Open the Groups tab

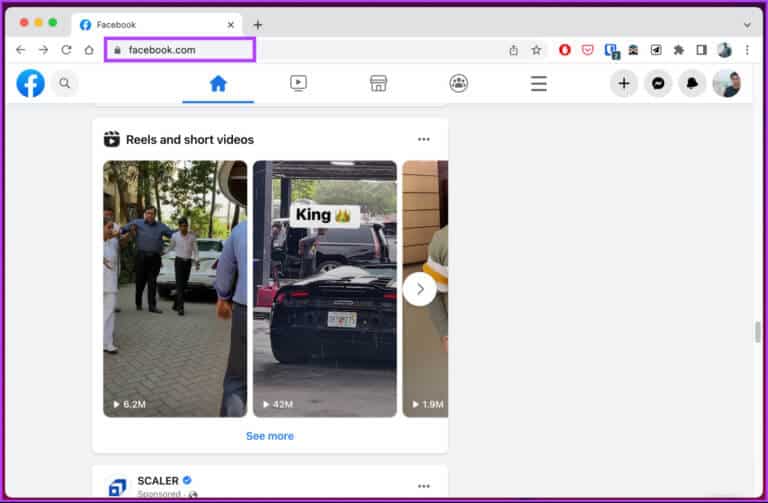coord(458,83)
